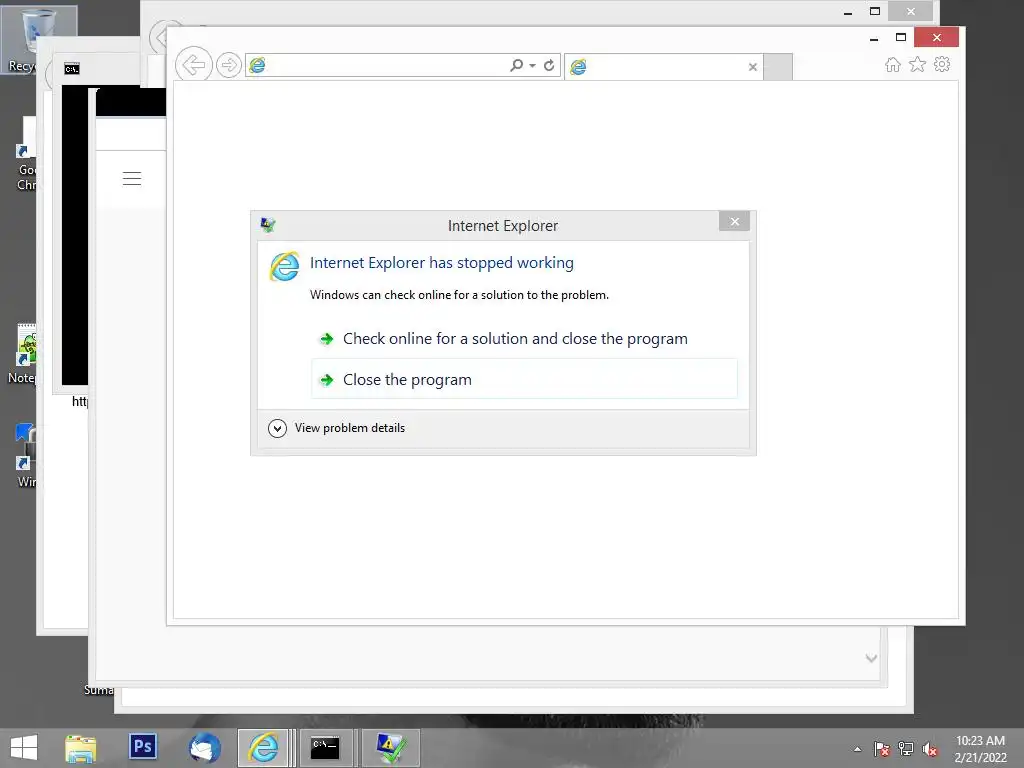This screenshot has width=1024, height=768.
Task: Go to the home page via house icon
Action: point(893,64)
